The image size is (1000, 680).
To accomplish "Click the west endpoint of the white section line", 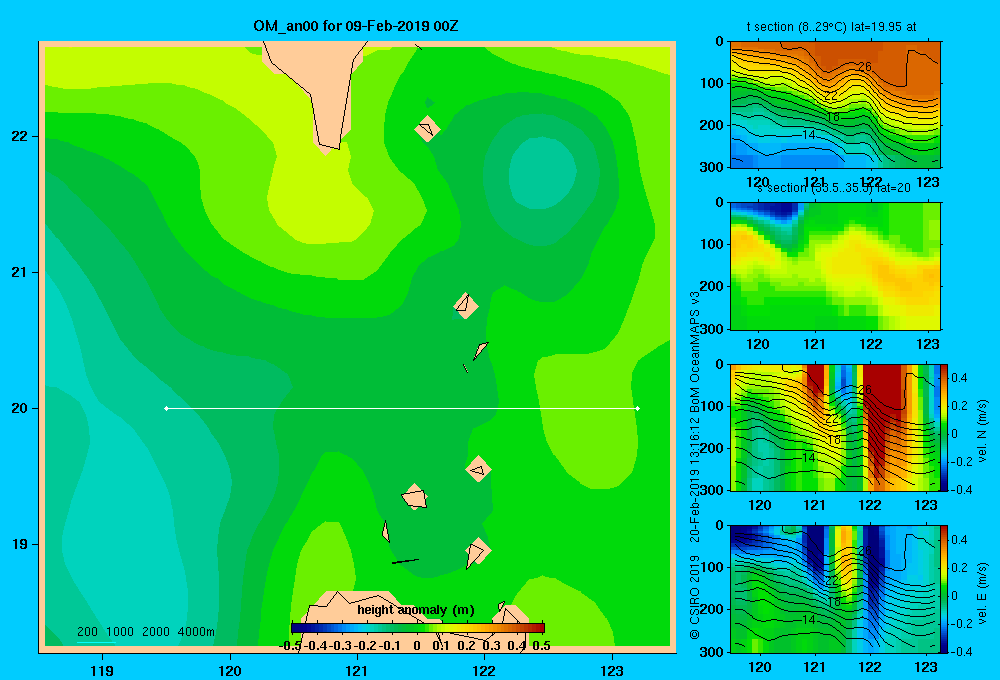I will [x=166, y=408].
